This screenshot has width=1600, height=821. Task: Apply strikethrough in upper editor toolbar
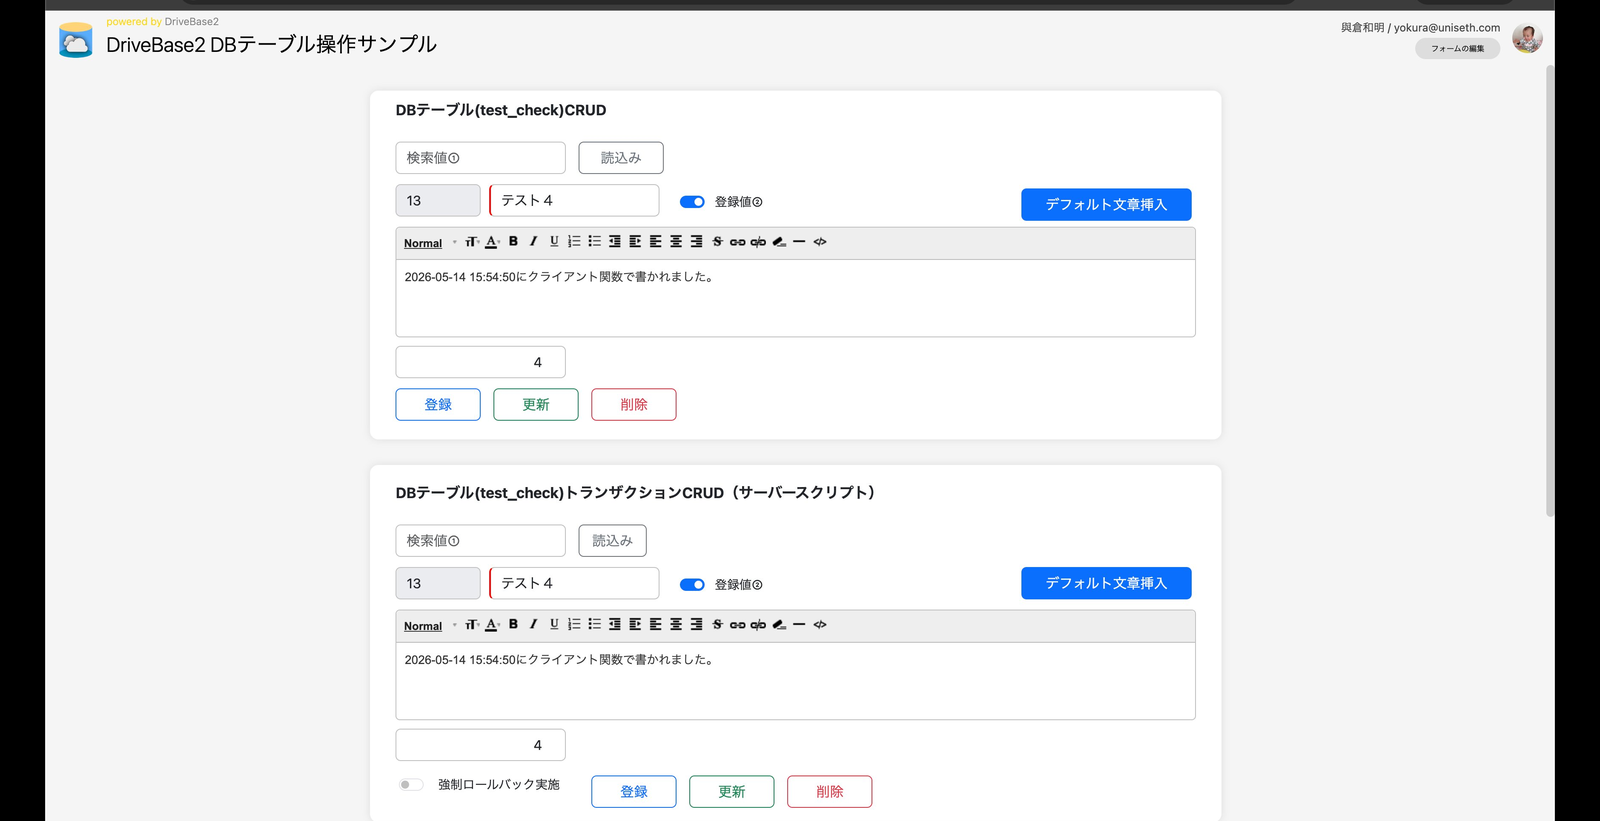tap(717, 241)
